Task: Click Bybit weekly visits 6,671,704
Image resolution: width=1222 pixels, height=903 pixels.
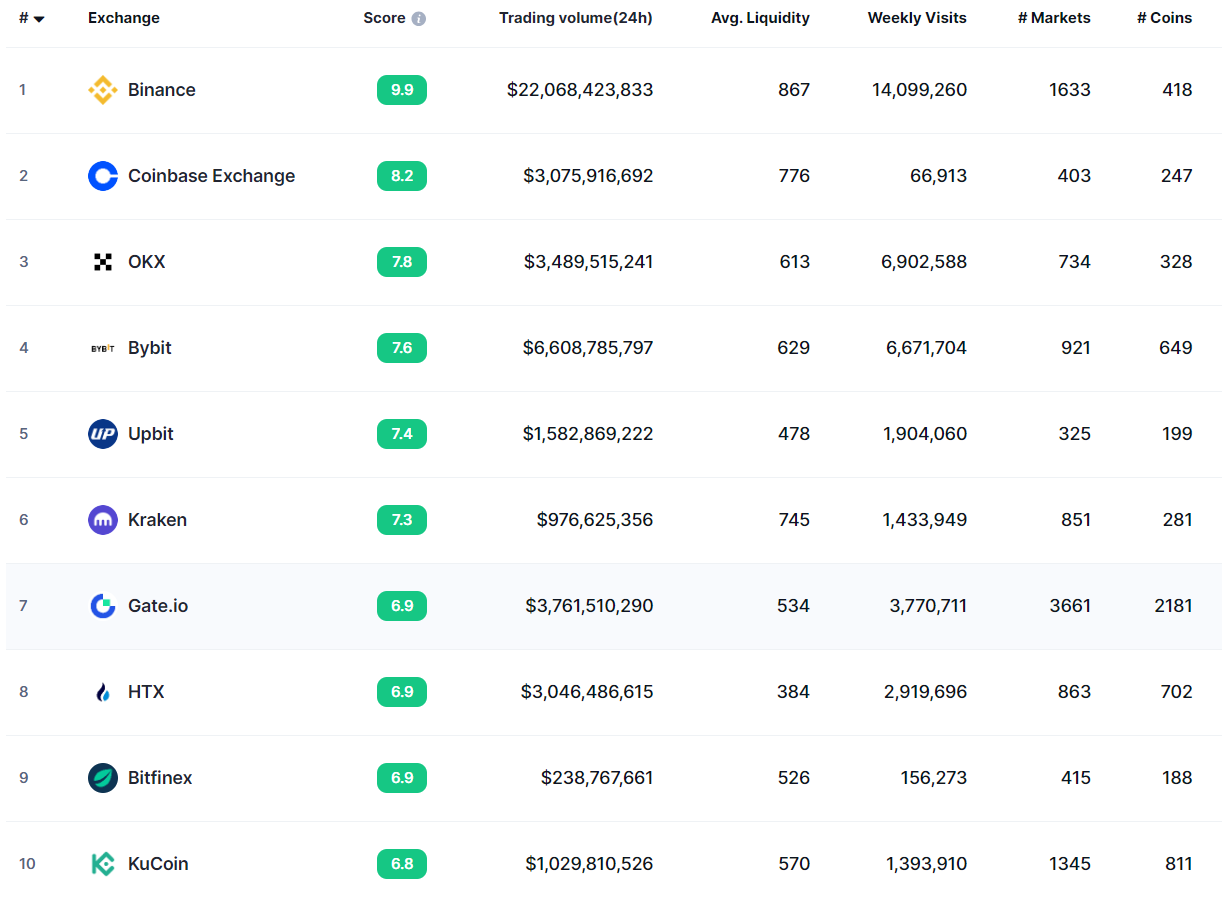Action: point(926,348)
